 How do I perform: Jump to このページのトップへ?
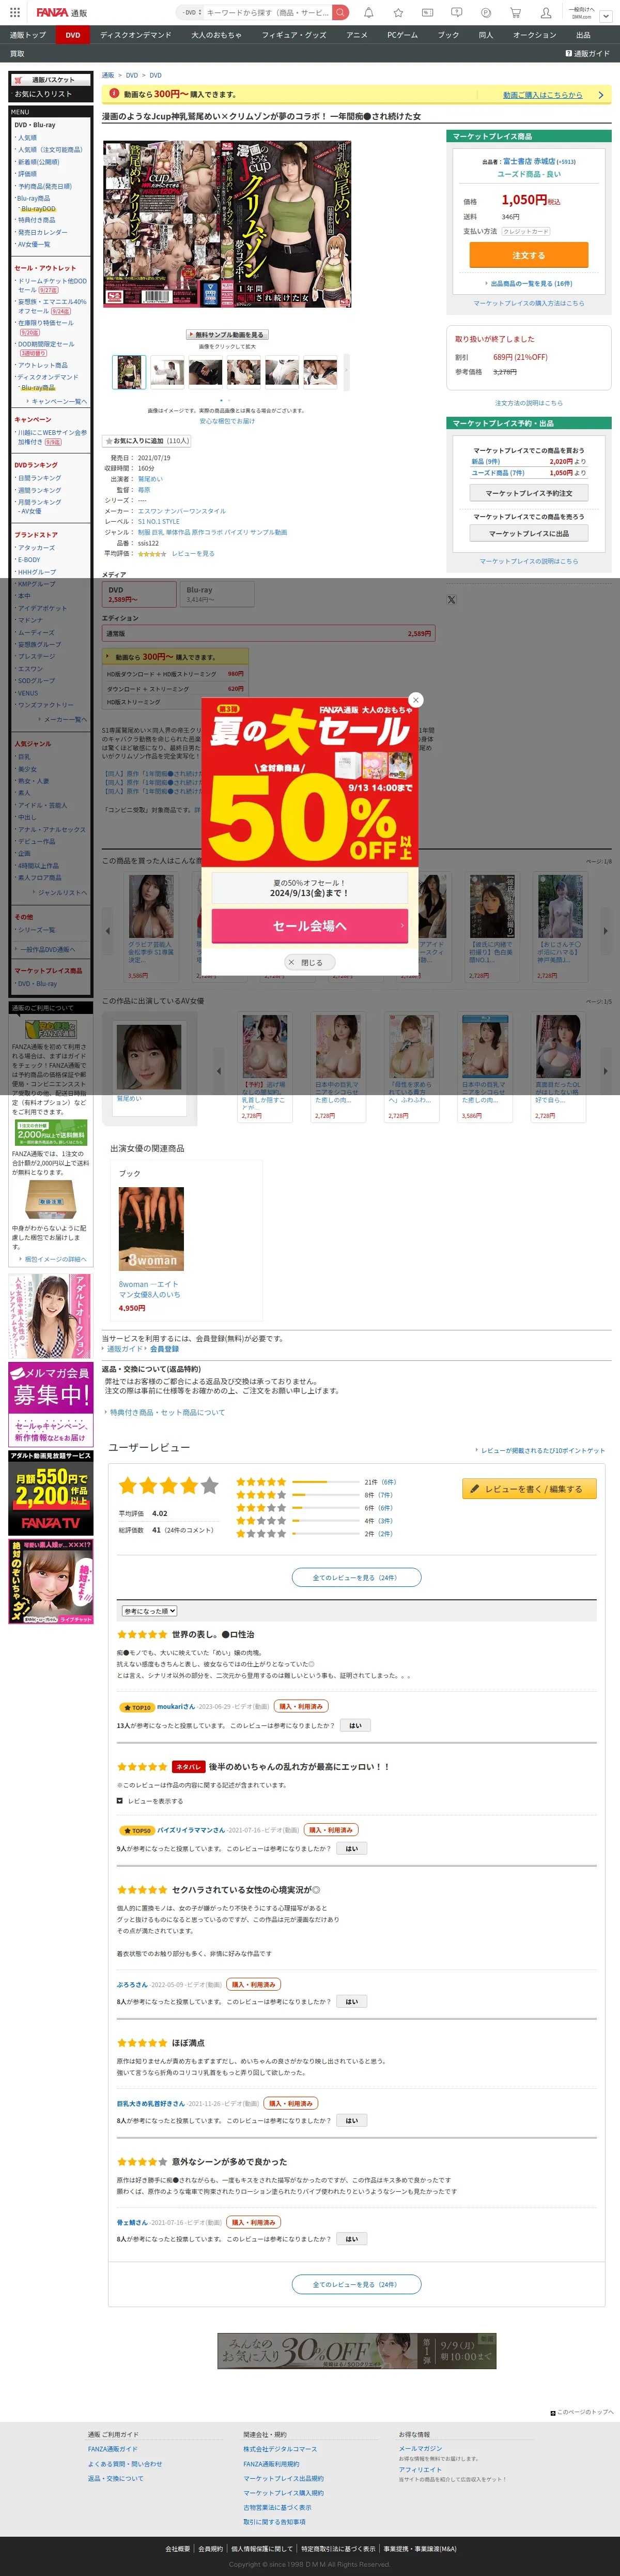pos(582,2412)
